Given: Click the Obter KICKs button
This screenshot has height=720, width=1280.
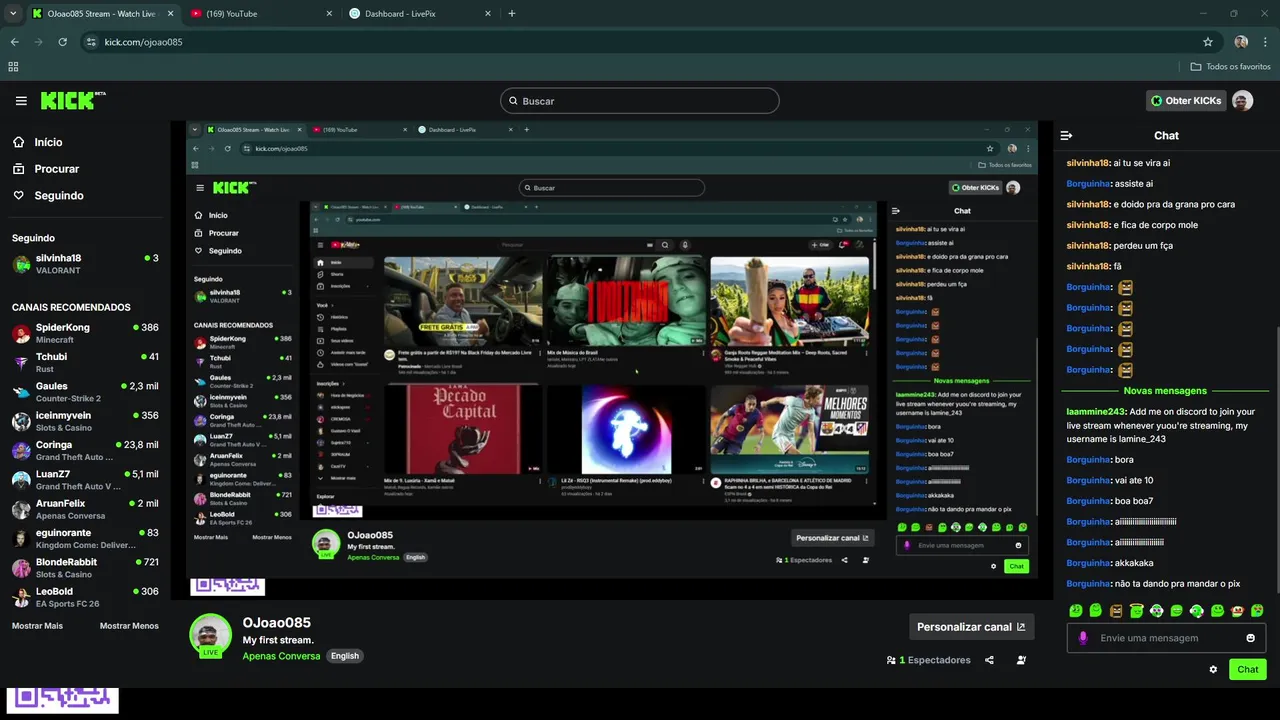Looking at the screenshot, I should click(x=1186, y=101).
